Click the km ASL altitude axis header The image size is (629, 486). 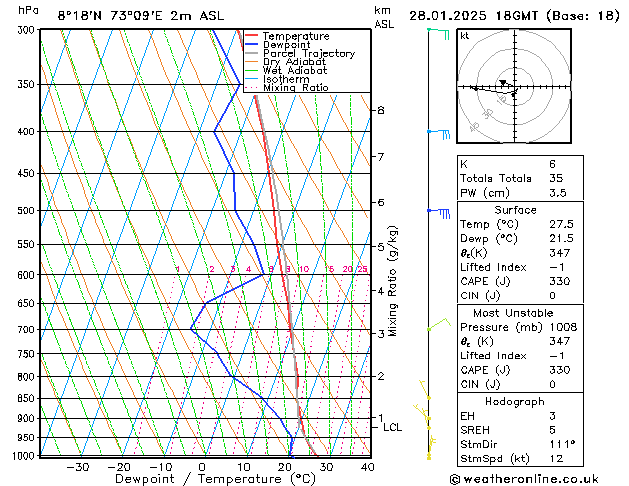point(384,17)
